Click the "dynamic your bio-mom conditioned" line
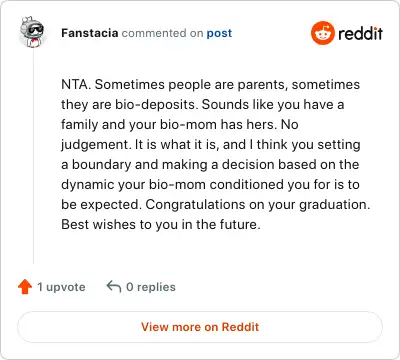 point(172,185)
